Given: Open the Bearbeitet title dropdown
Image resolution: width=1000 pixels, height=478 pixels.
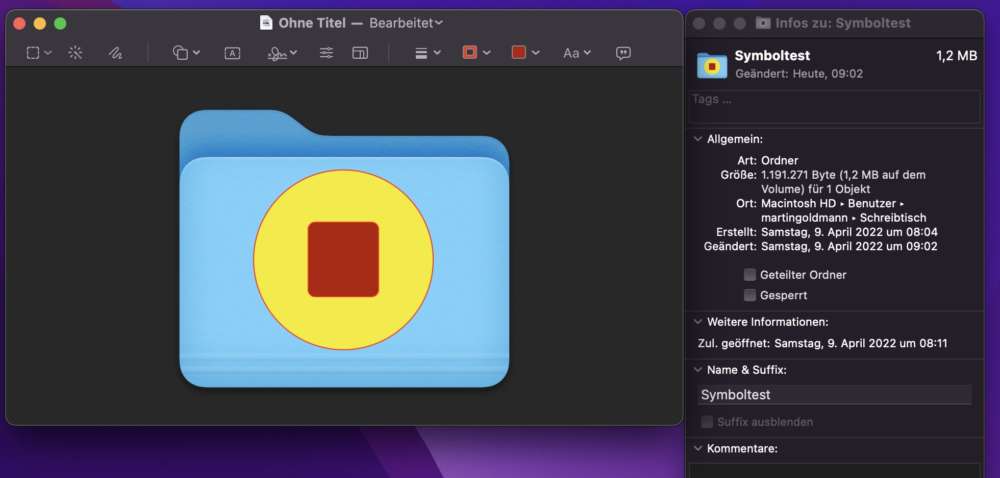Looking at the screenshot, I should coord(406,23).
